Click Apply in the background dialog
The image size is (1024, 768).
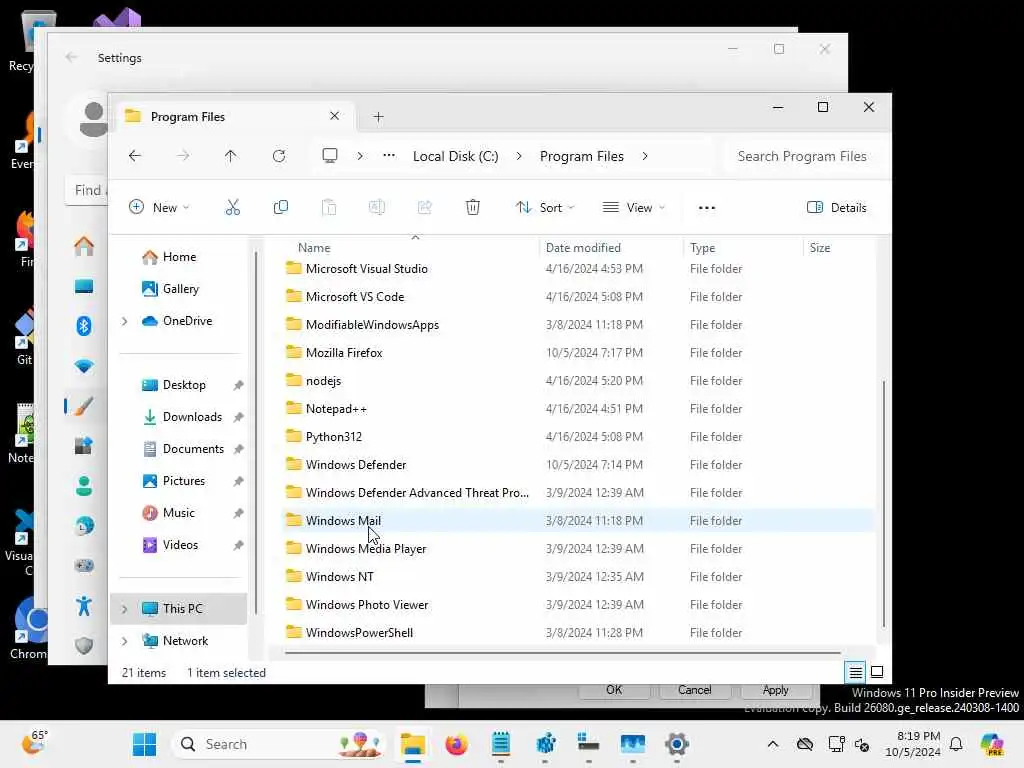[x=775, y=690]
